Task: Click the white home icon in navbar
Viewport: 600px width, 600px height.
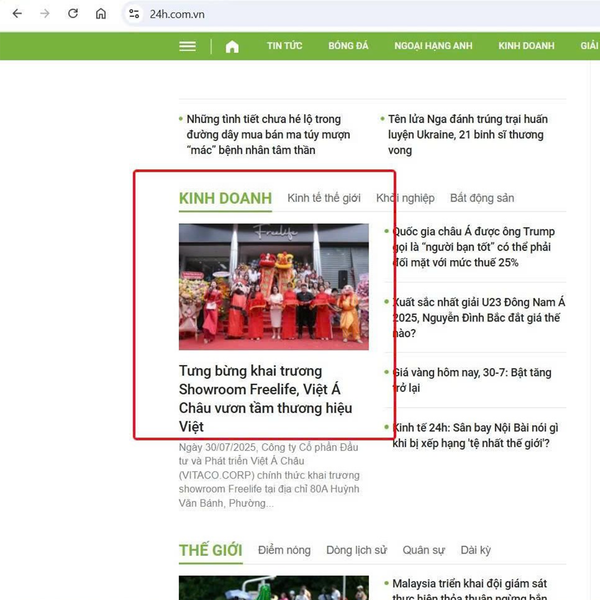Action: (x=232, y=47)
